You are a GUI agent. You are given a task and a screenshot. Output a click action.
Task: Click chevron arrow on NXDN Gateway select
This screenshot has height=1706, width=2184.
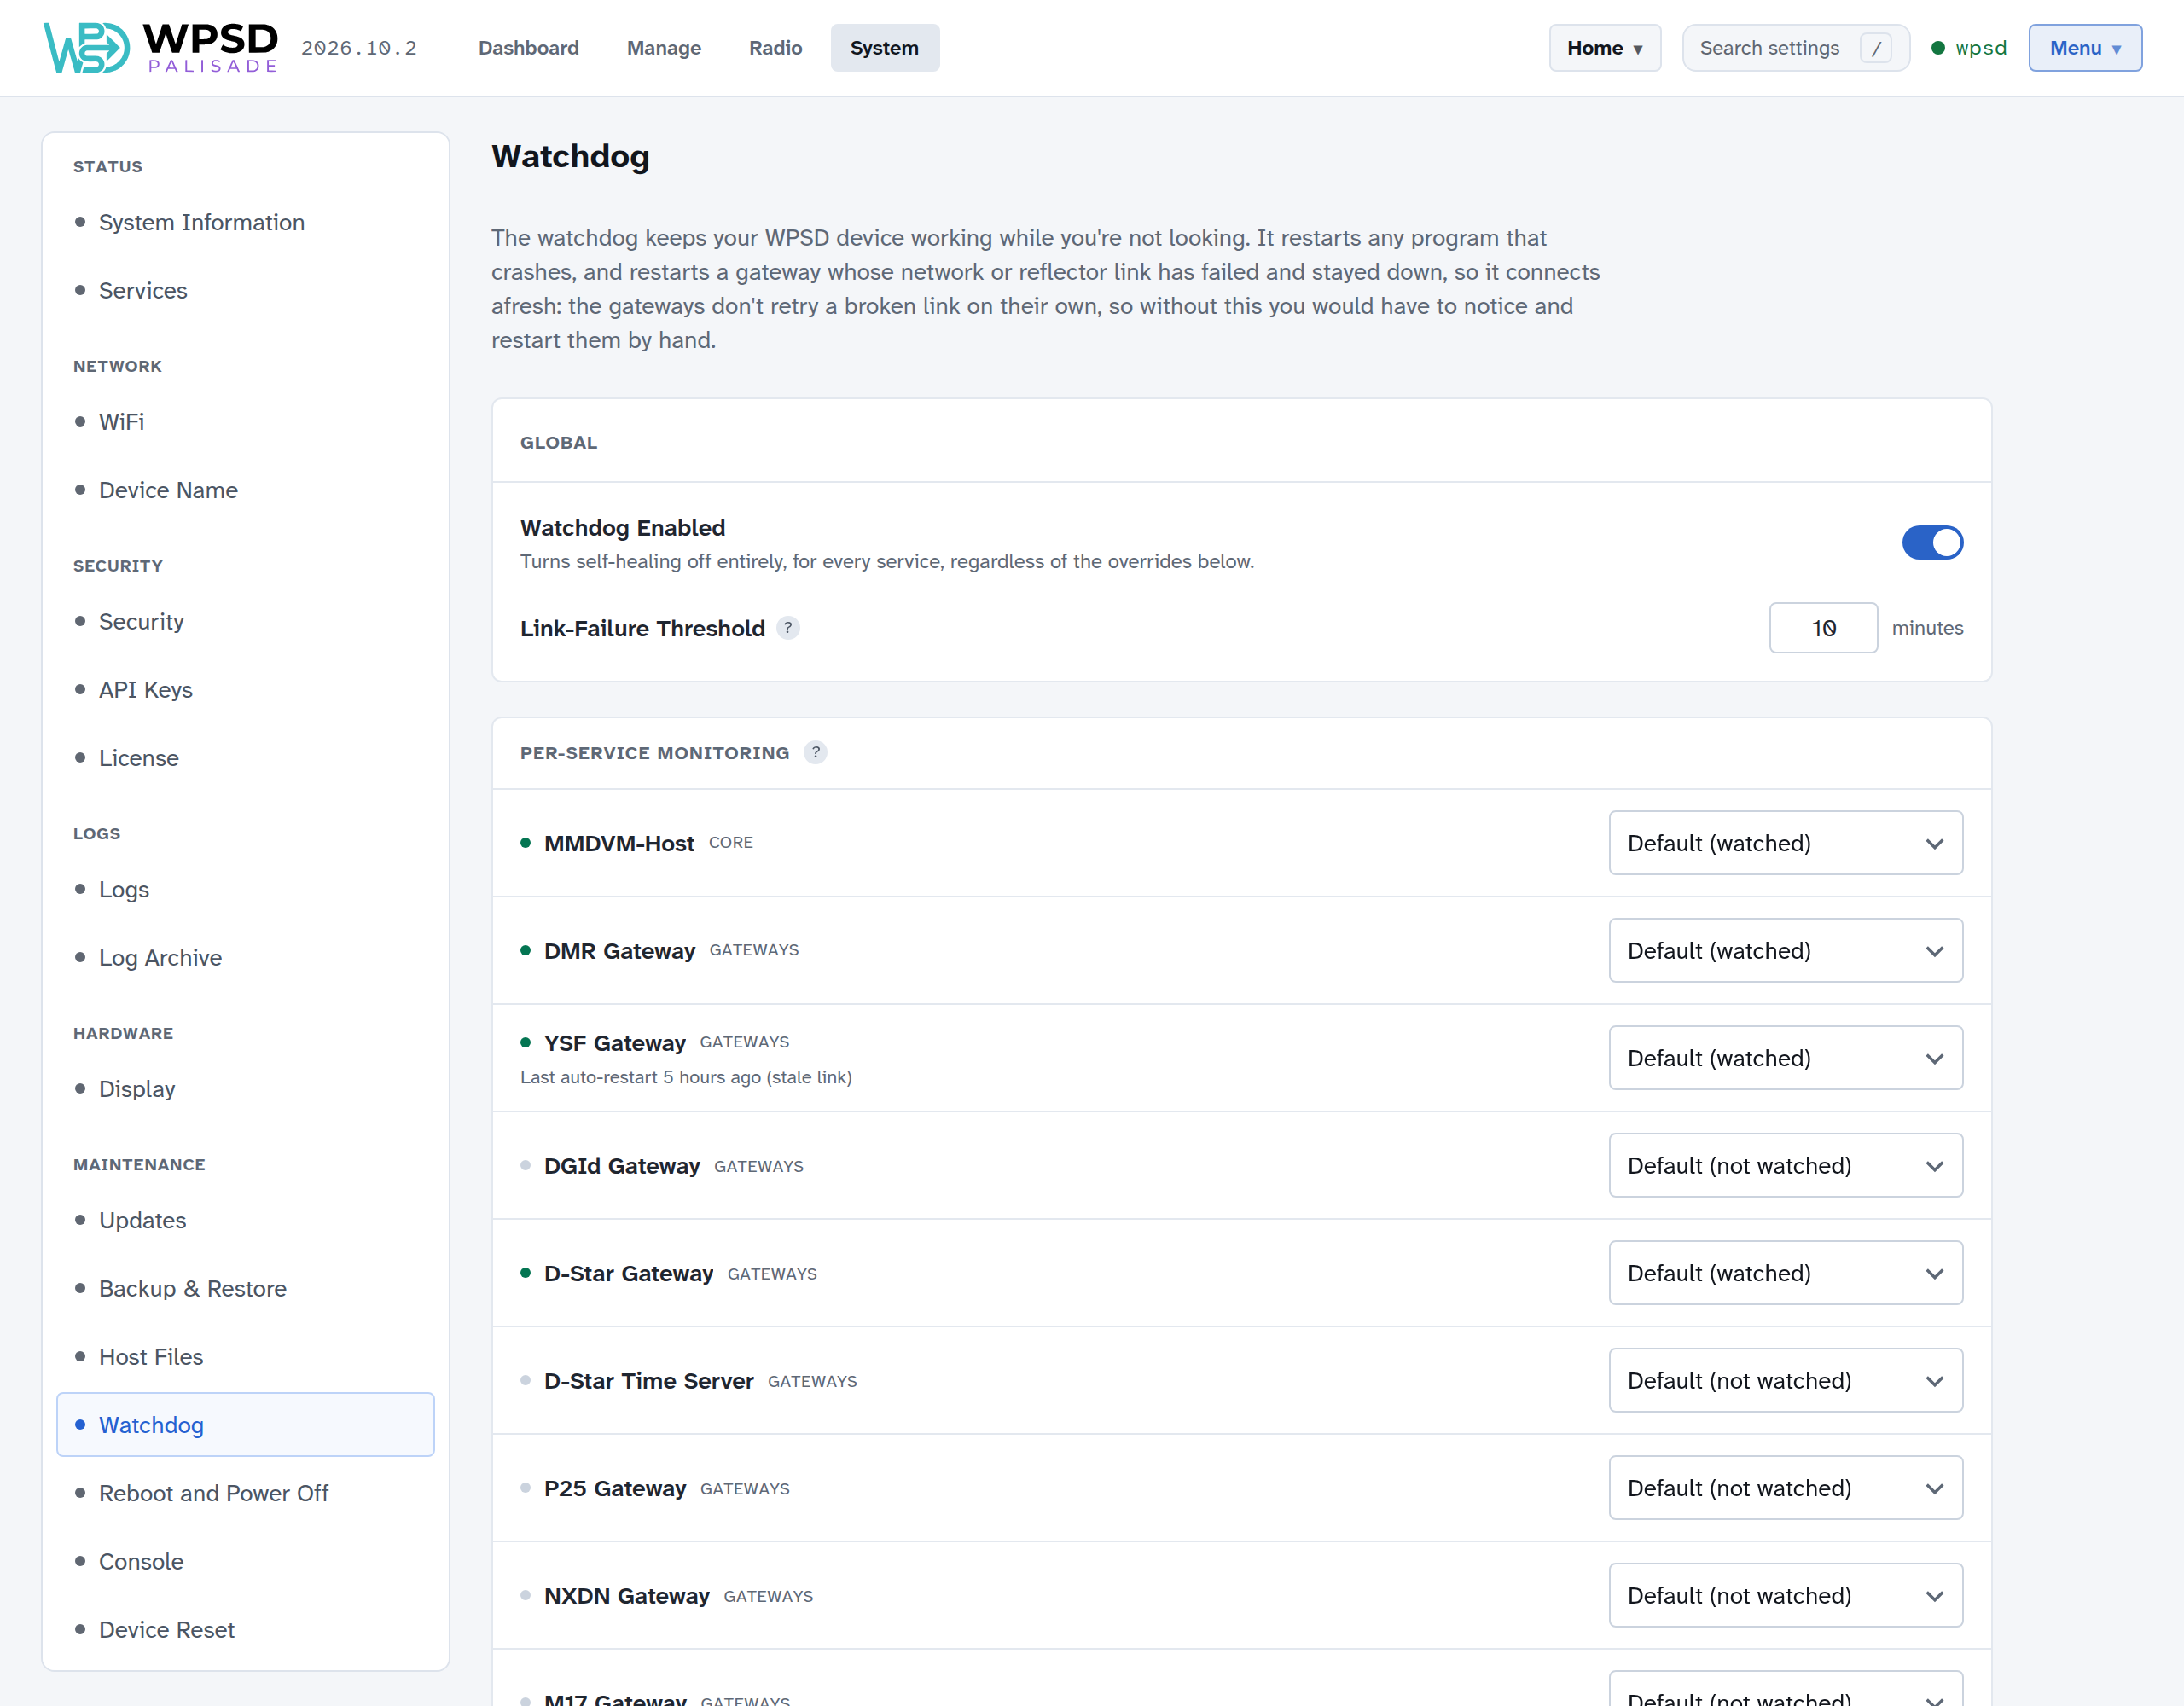[x=1935, y=1596]
